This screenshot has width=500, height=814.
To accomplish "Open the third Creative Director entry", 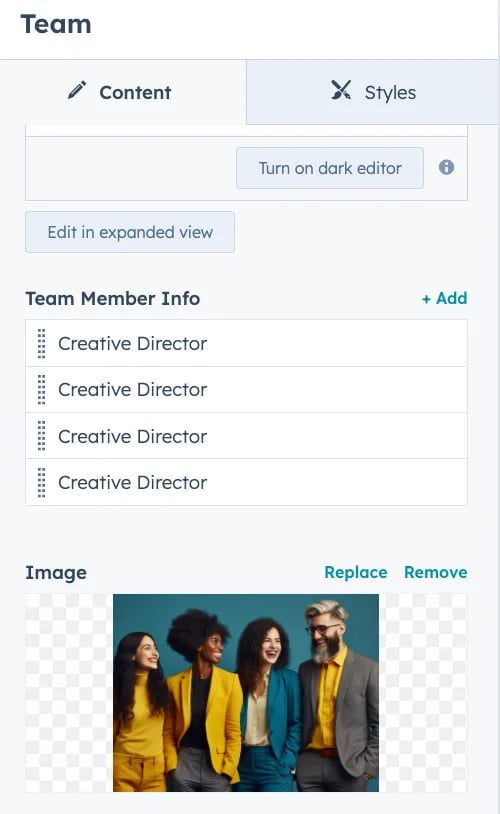I will point(247,436).
